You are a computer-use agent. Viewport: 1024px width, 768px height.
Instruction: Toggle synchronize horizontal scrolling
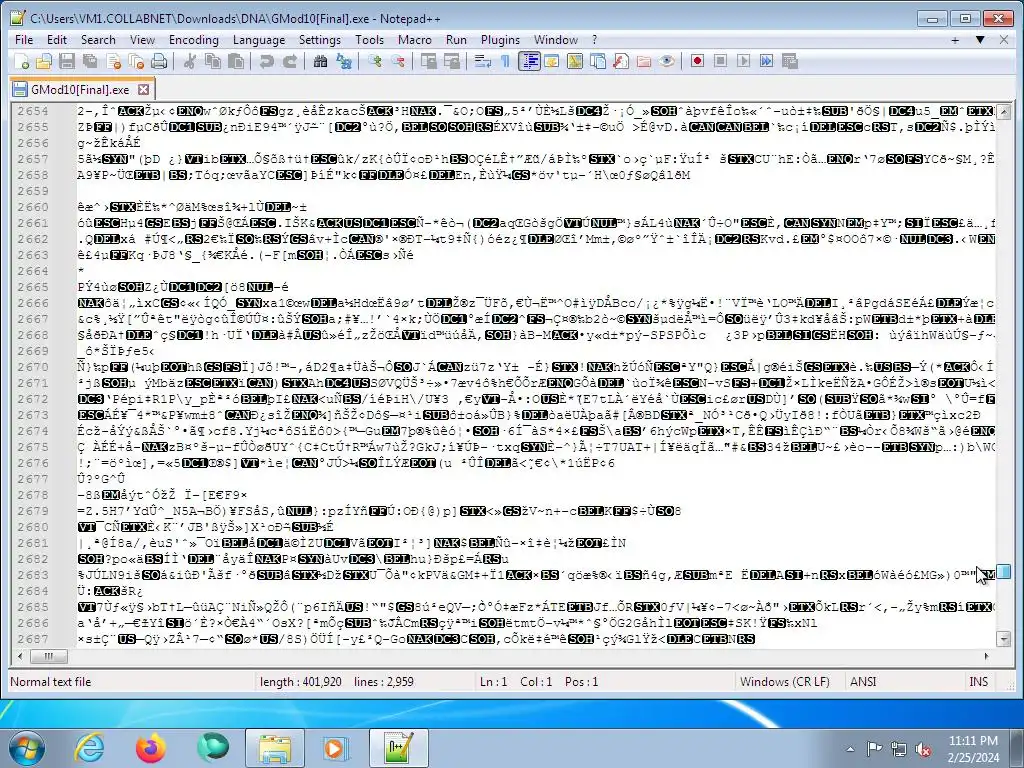tap(451, 61)
